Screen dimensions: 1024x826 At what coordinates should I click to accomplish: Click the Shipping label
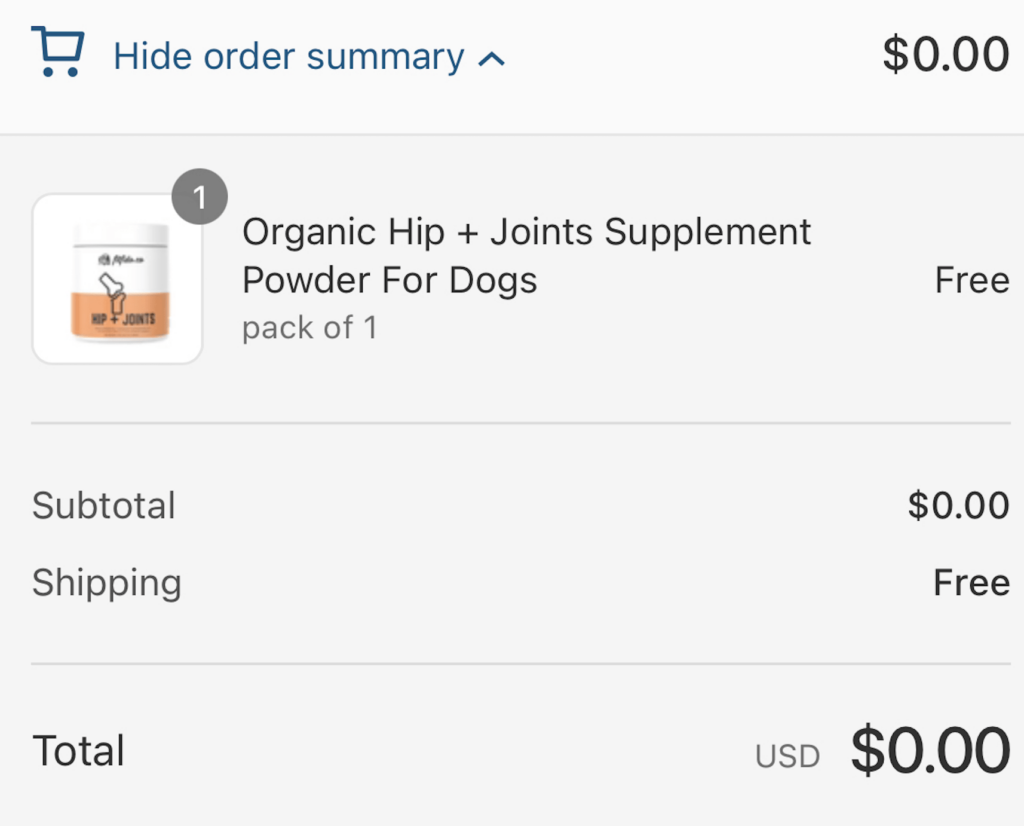pos(107,582)
